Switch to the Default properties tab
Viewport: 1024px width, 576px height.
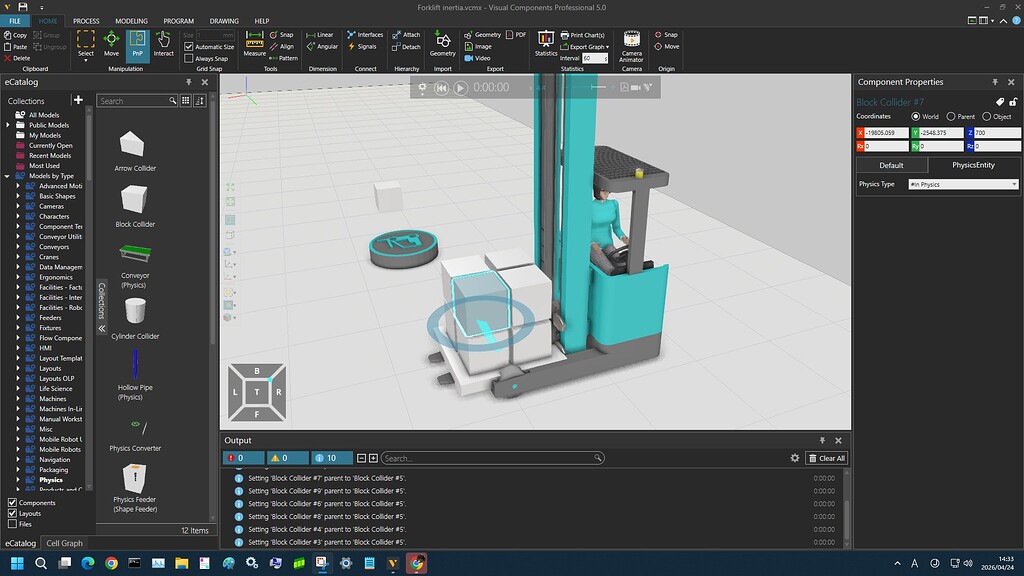click(x=891, y=165)
